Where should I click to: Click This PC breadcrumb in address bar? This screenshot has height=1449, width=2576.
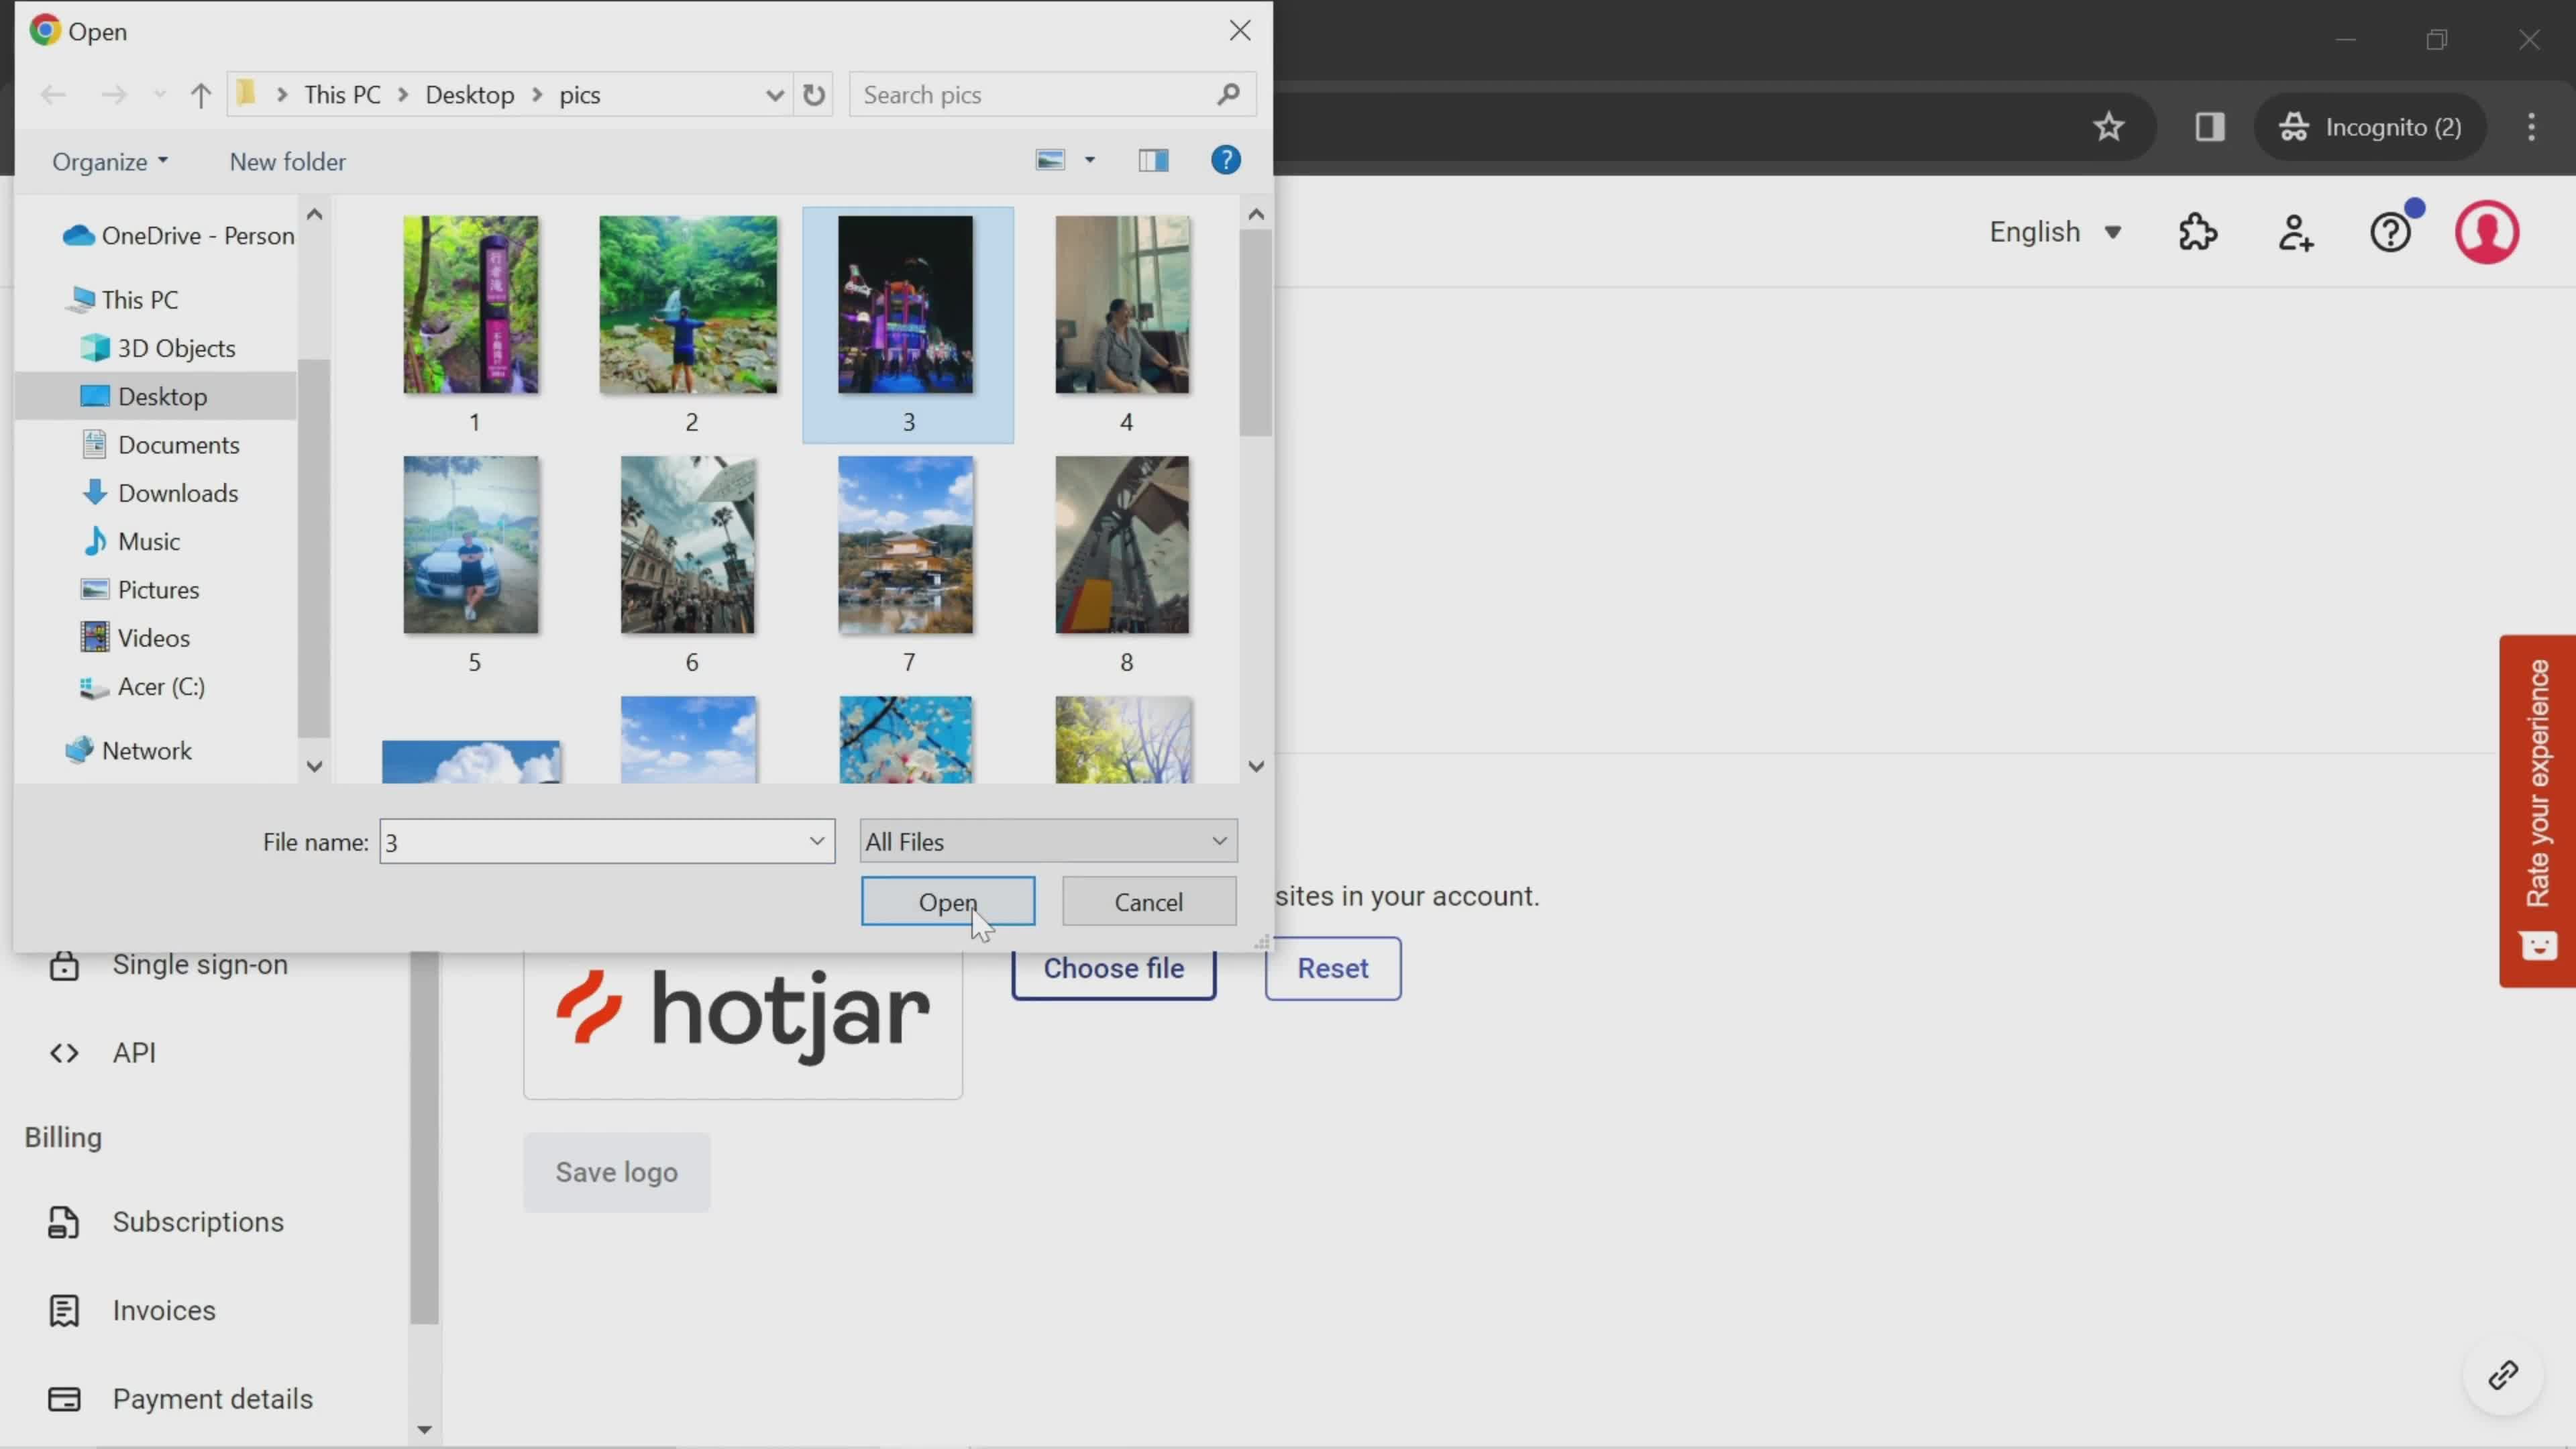click(342, 95)
